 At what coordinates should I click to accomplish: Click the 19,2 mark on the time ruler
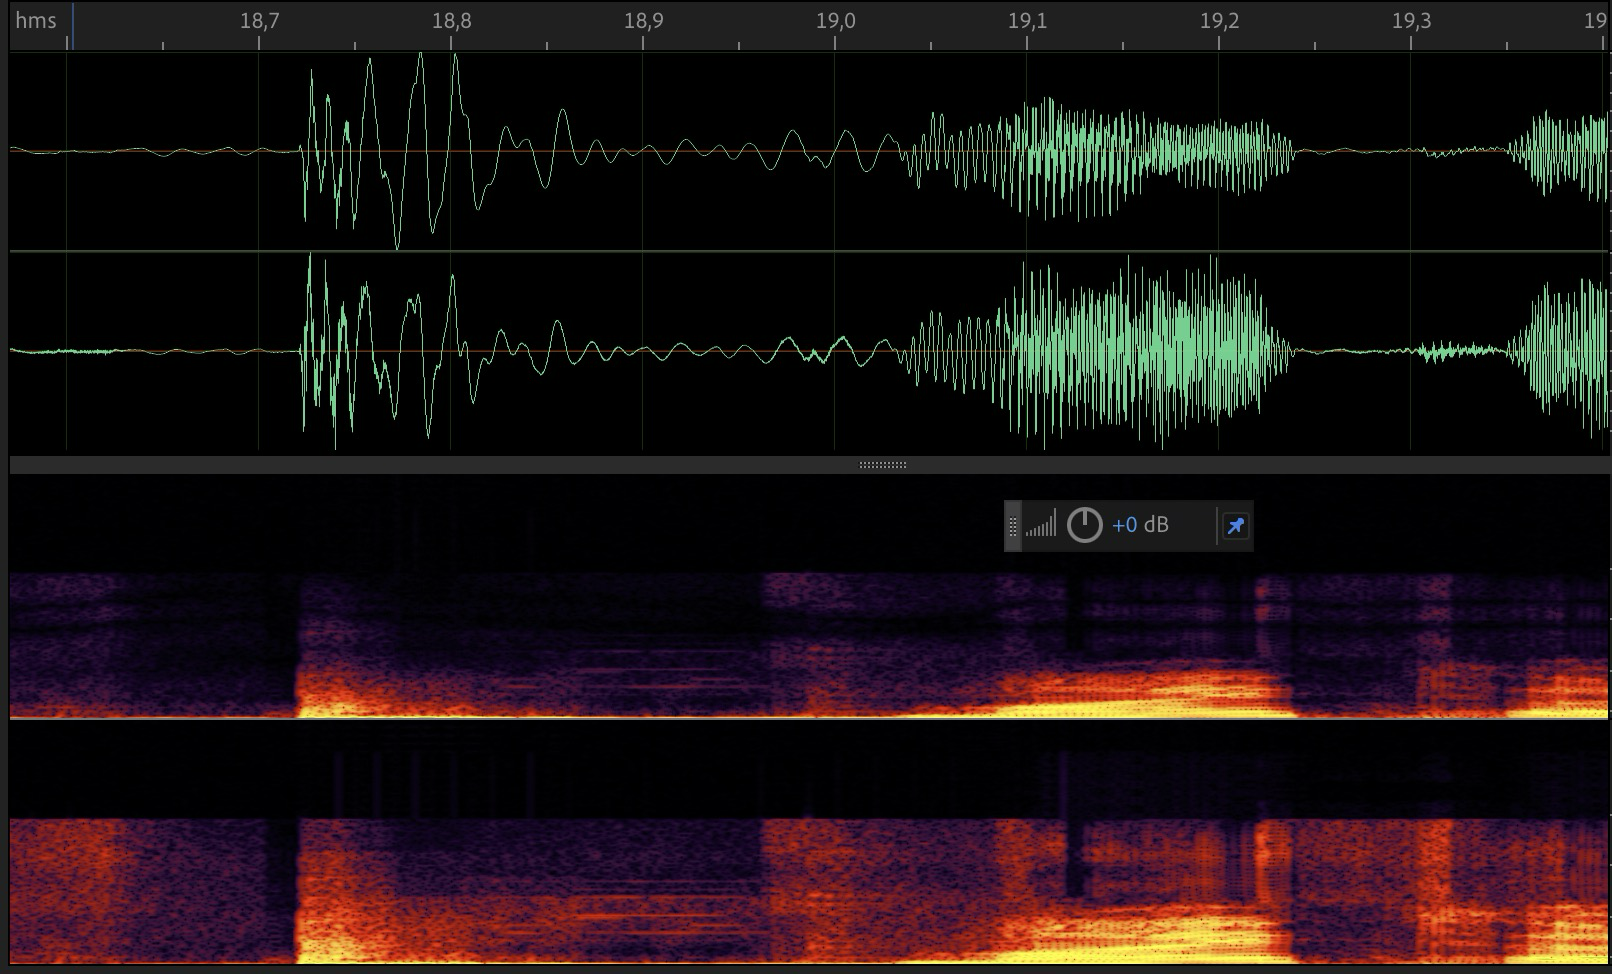pyautogui.click(x=1219, y=22)
